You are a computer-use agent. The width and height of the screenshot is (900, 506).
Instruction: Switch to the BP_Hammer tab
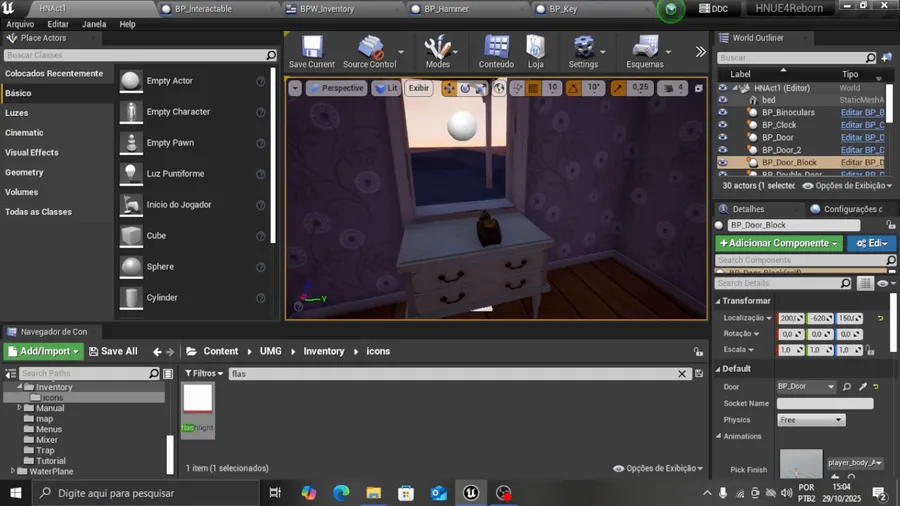(x=446, y=9)
